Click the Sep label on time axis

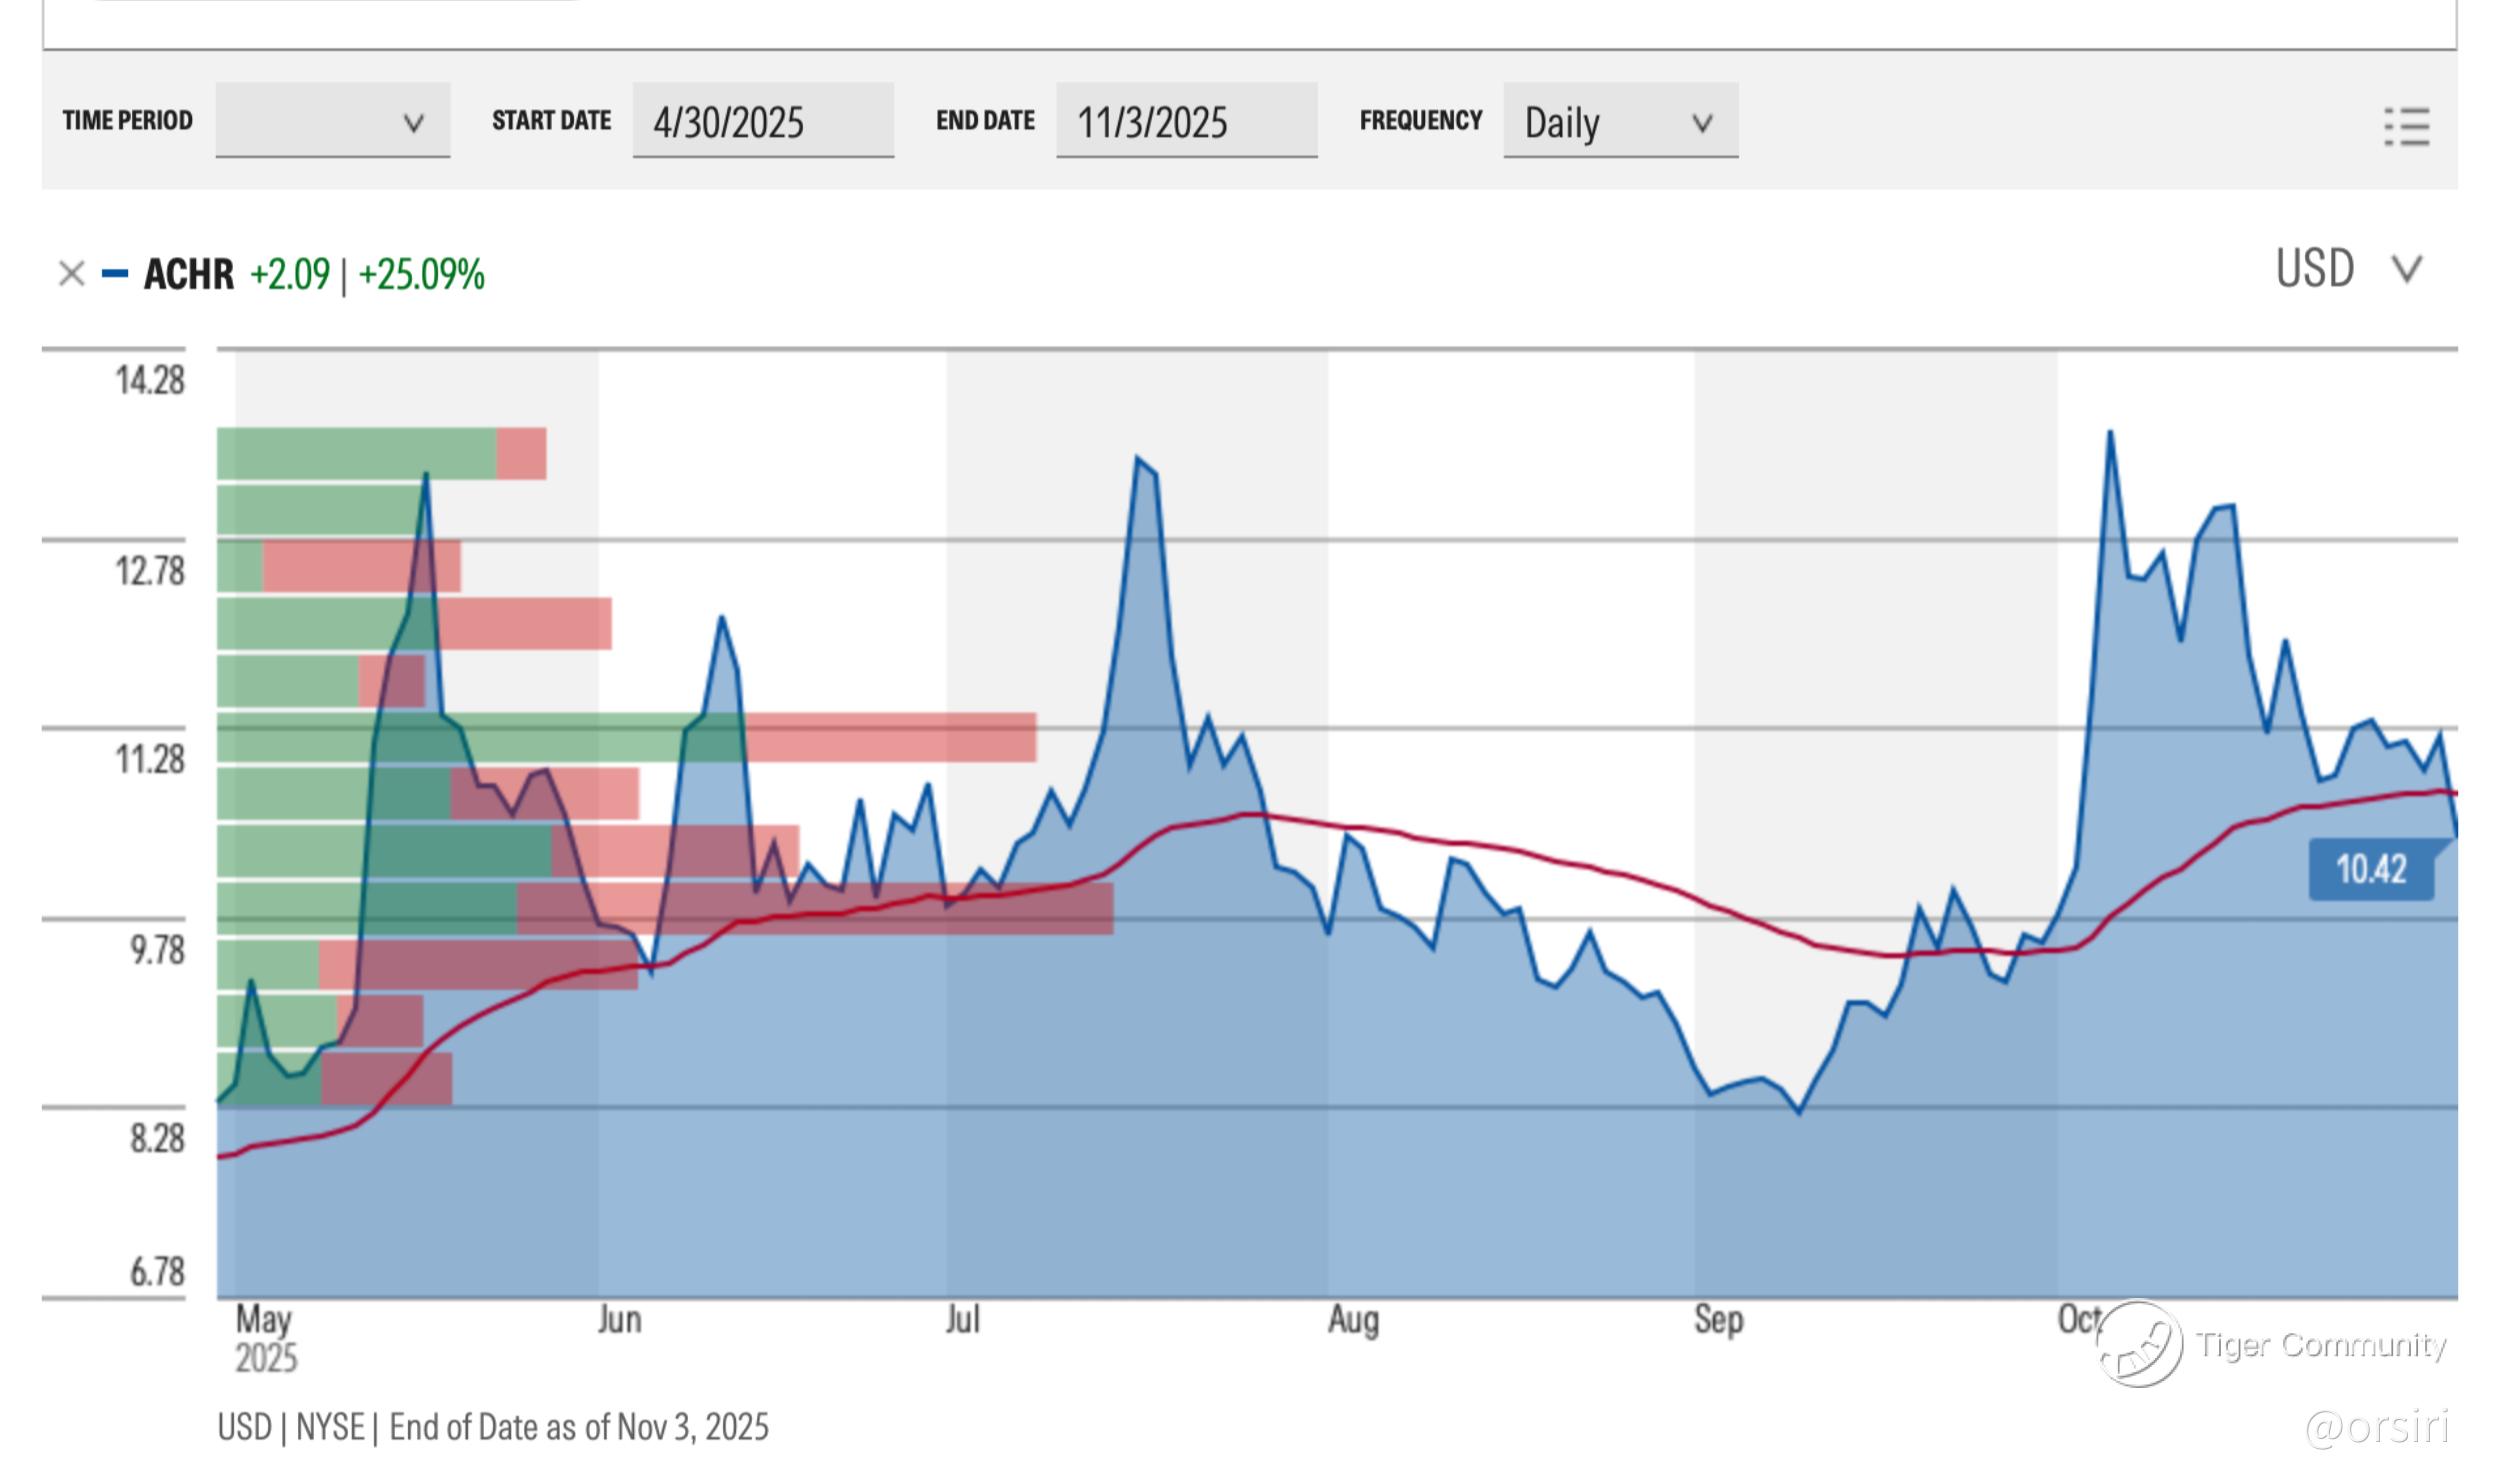[x=1718, y=1320]
